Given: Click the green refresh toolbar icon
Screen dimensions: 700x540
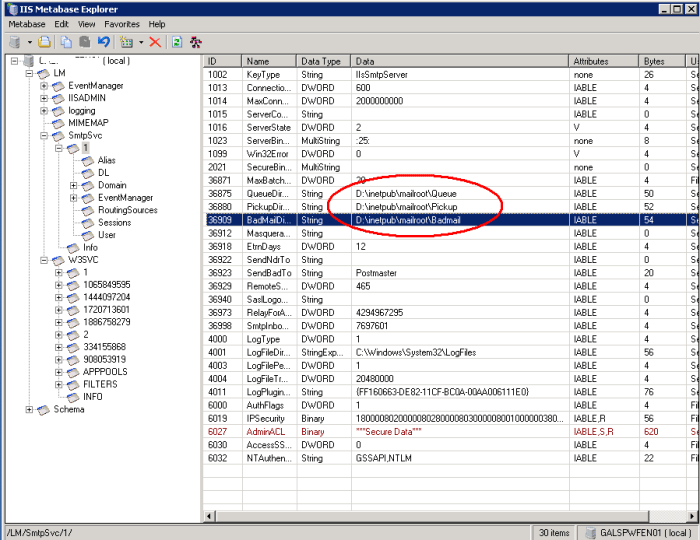Looking at the screenshot, I should pos(177,43).
